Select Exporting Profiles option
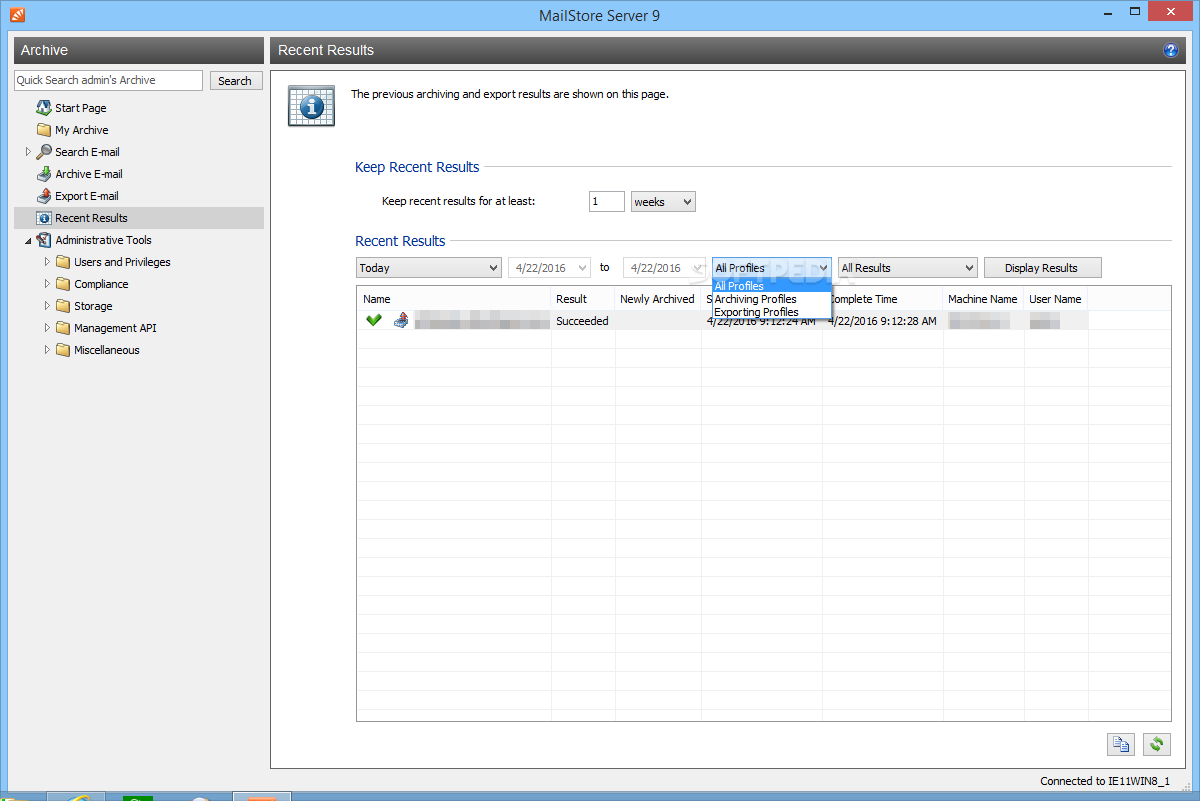The width and height of the screenshot is (1200, 801). pos(771,312)
